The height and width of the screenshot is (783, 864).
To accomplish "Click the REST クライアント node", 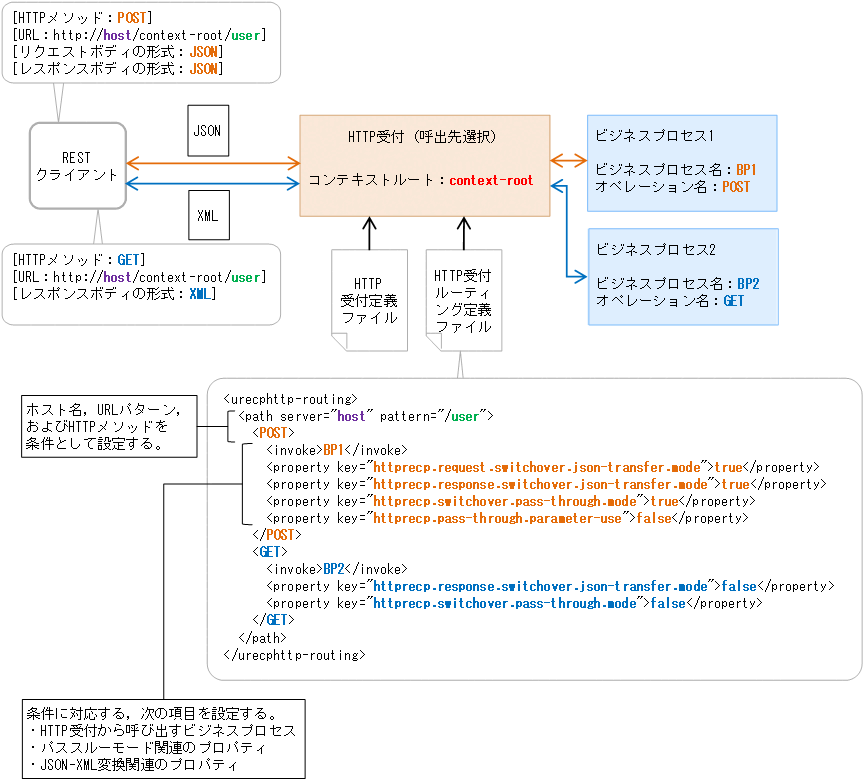I will [77, 165].
